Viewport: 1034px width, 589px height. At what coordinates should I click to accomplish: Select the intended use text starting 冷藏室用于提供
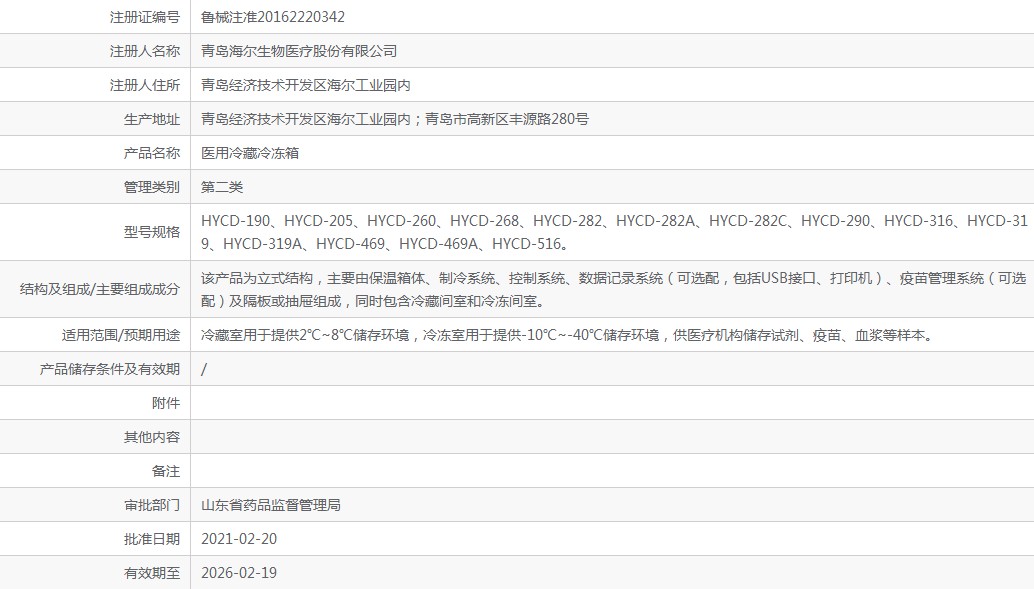568,335
